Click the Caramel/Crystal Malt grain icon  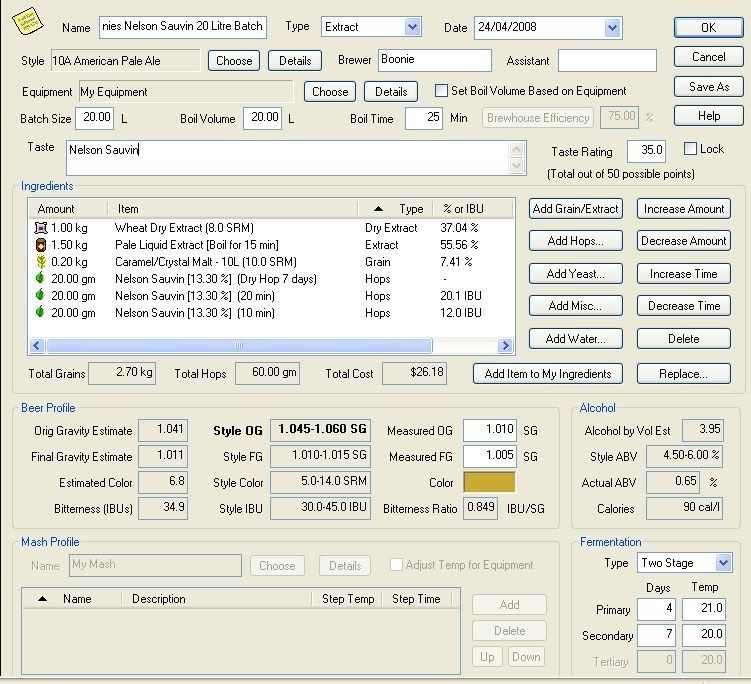(x=41, y=262)
